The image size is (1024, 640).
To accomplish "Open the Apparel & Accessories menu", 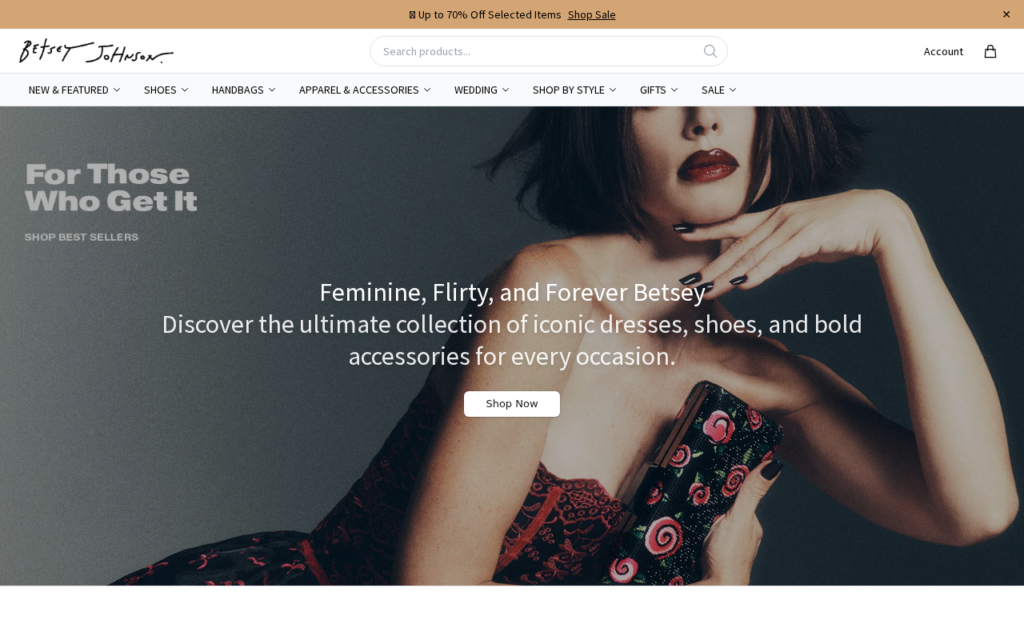I will pyautogui.click(x=365, y=90).
